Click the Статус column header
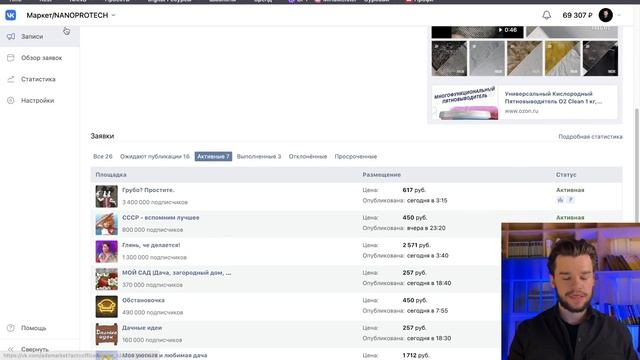This screenshot has width=640, height=360. tap(566, 175)
